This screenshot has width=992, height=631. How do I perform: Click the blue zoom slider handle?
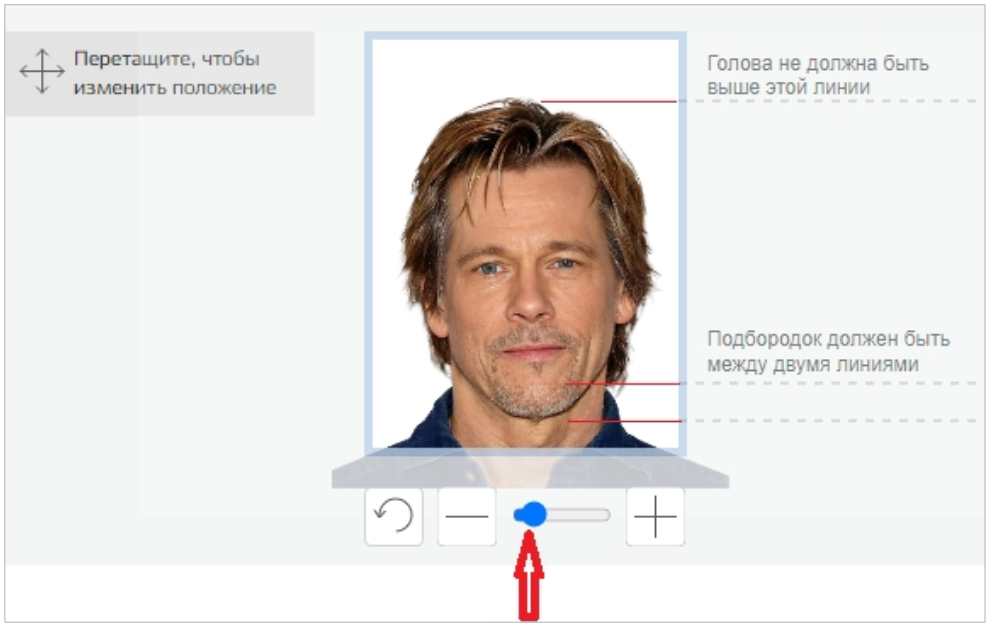(x=533, y=515)
